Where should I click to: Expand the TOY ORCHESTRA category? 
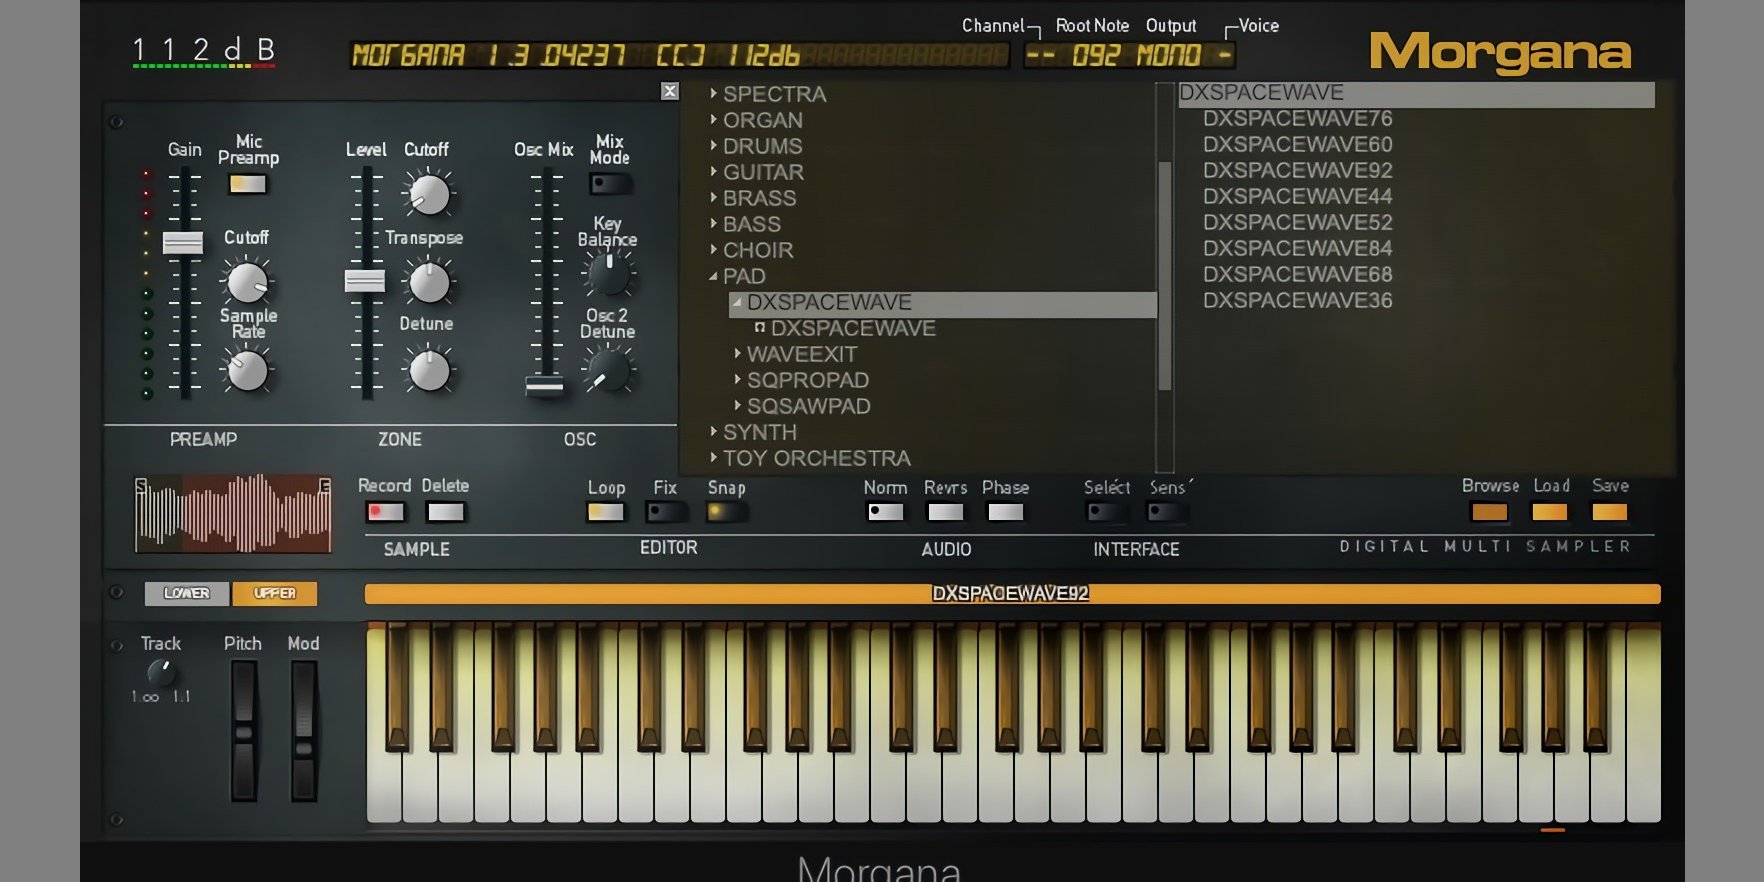pos(713,457)
